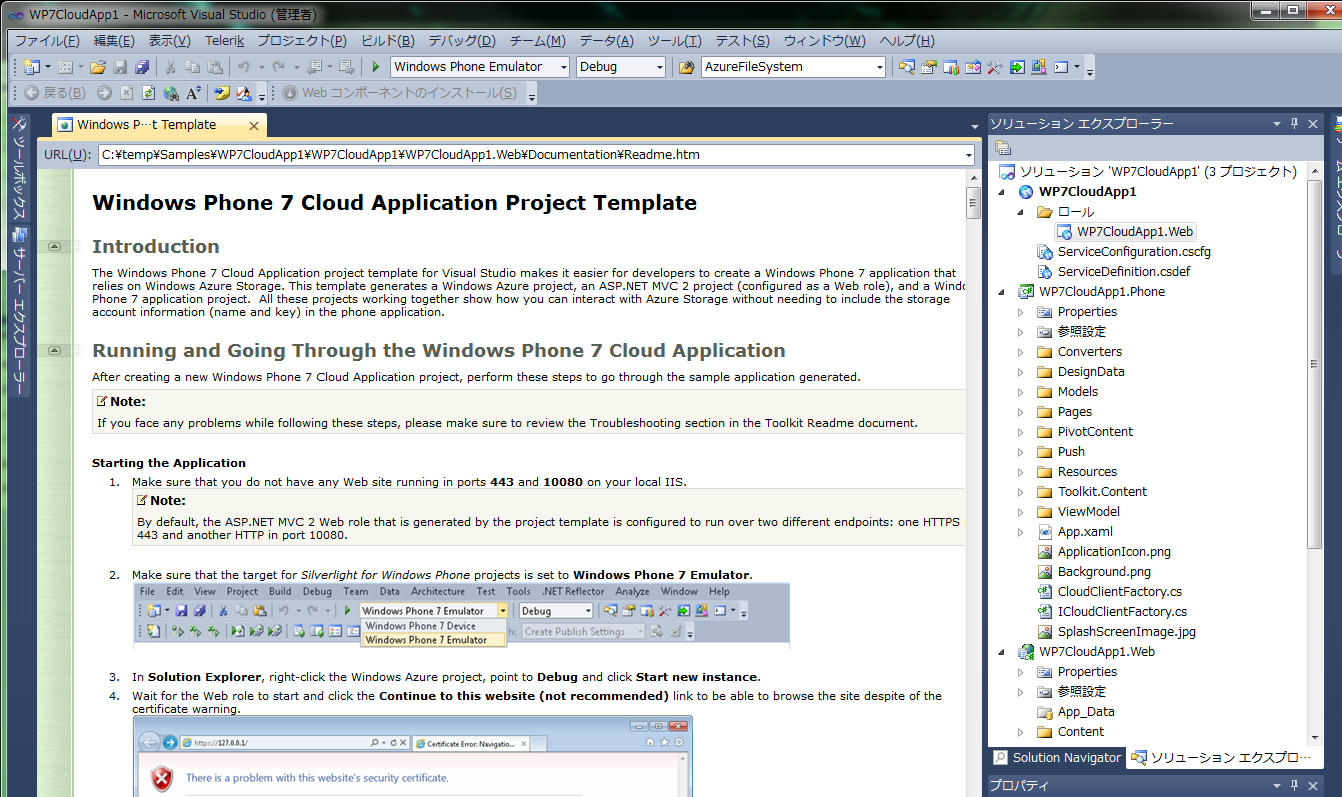Open the ビルド(B) menu

[387, 41]
